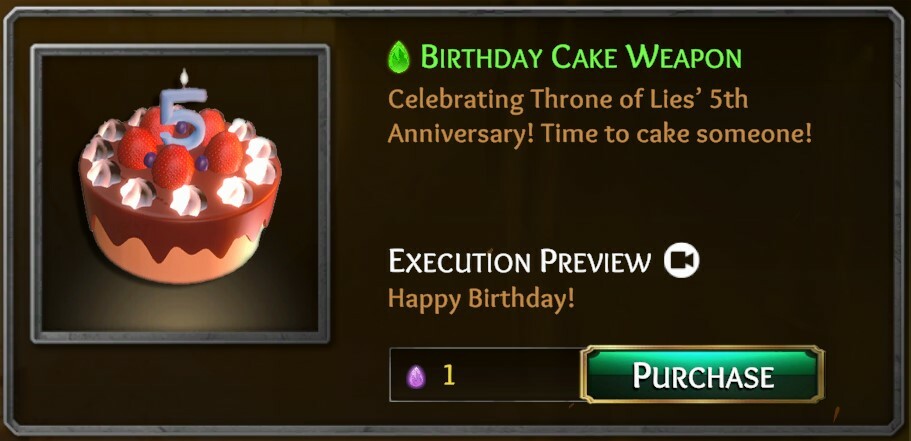Click the price number 1

coord(449,375)
